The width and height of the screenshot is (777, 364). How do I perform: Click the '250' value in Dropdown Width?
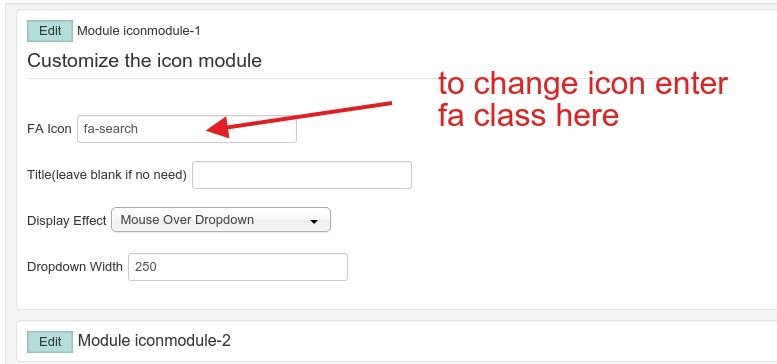tap(146, 267)
